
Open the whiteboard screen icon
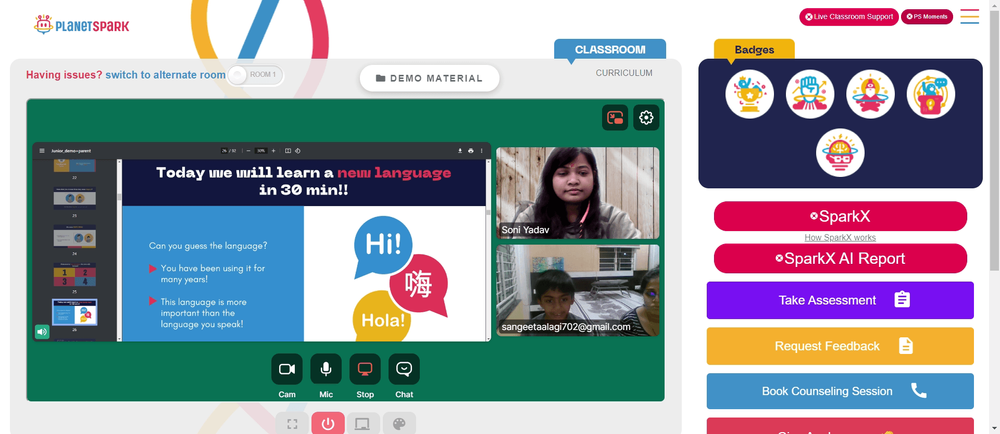tap(364, 424)
